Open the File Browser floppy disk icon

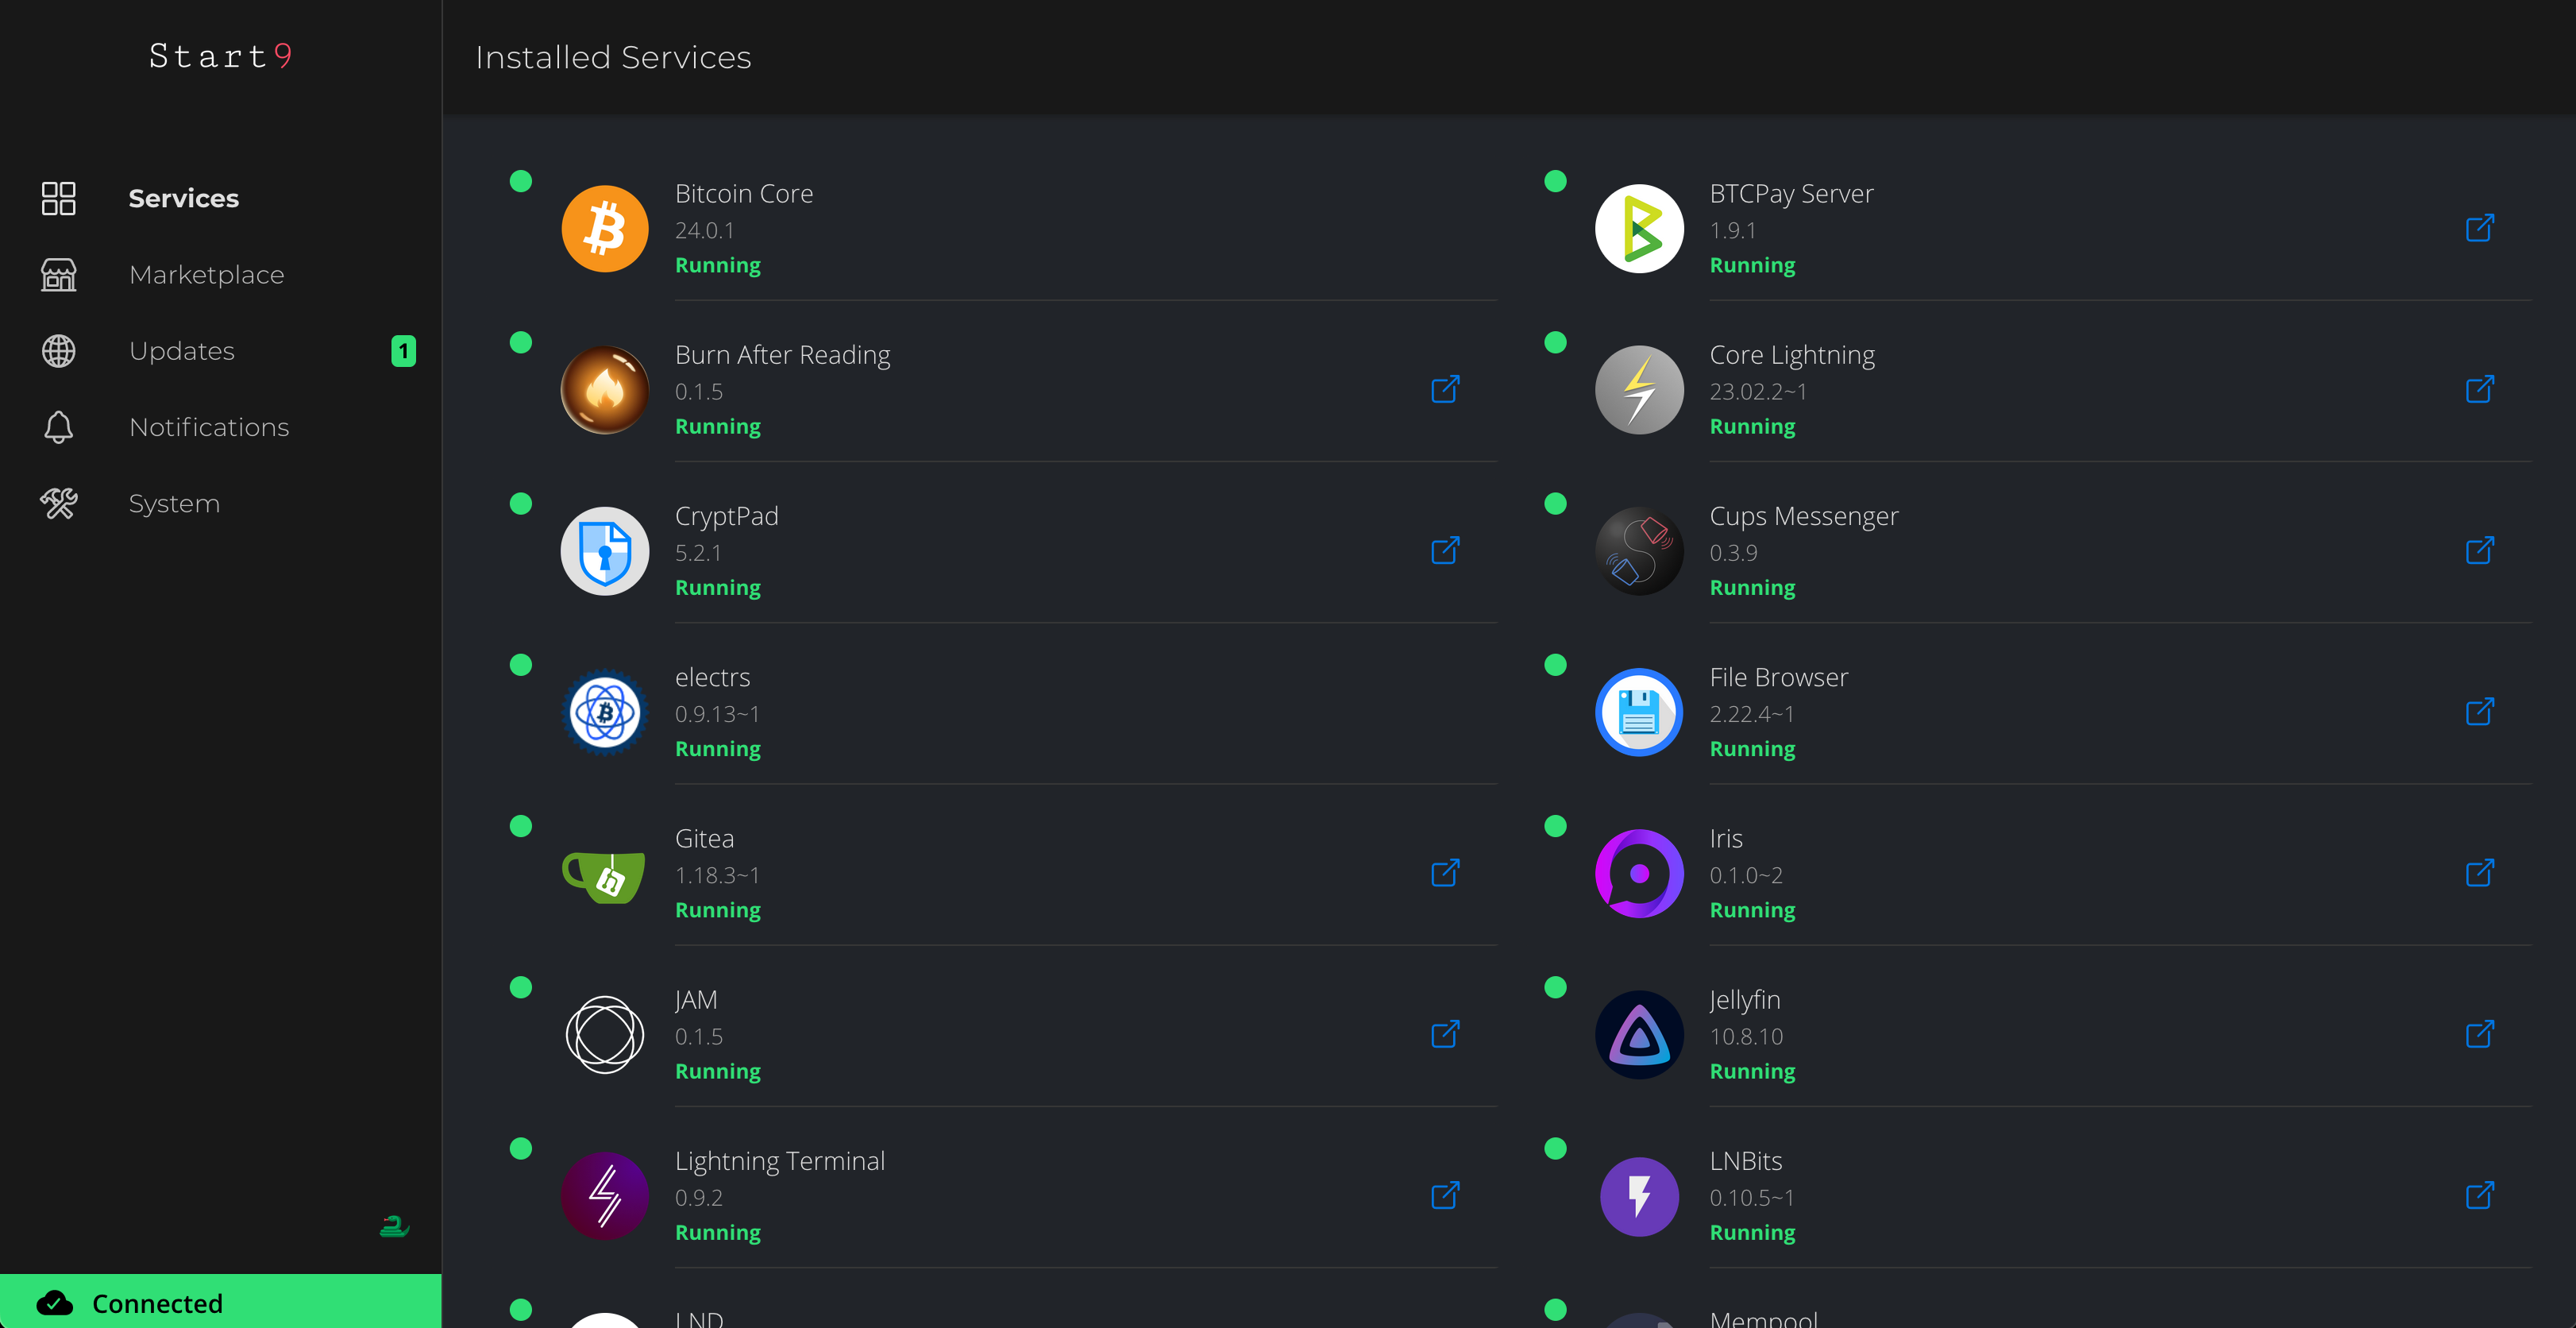point(1639,712)
